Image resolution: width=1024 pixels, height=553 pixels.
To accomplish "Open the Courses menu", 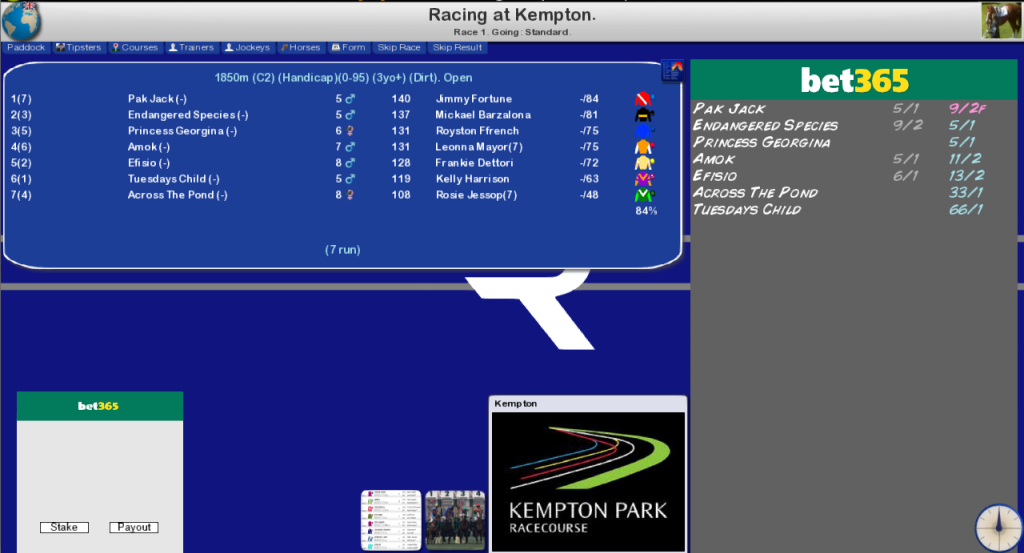I will tap(135, 48).
